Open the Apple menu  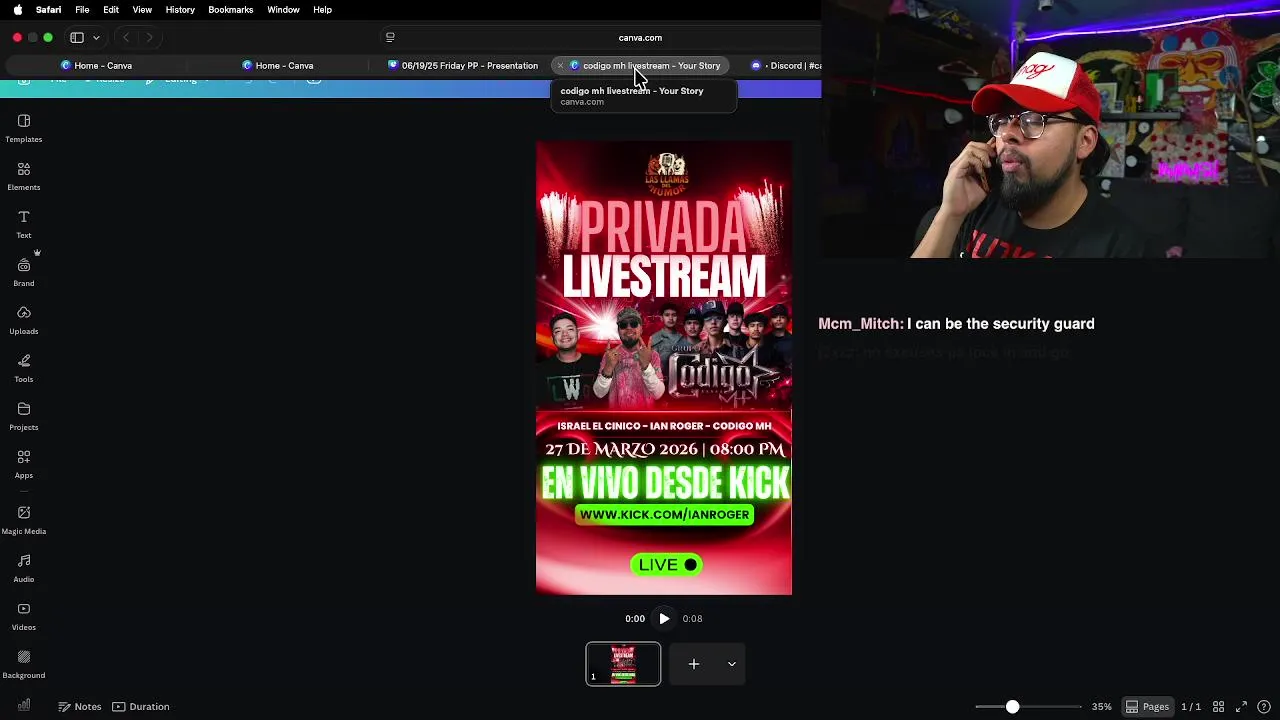pyautogui.click(x=17, y=10)
